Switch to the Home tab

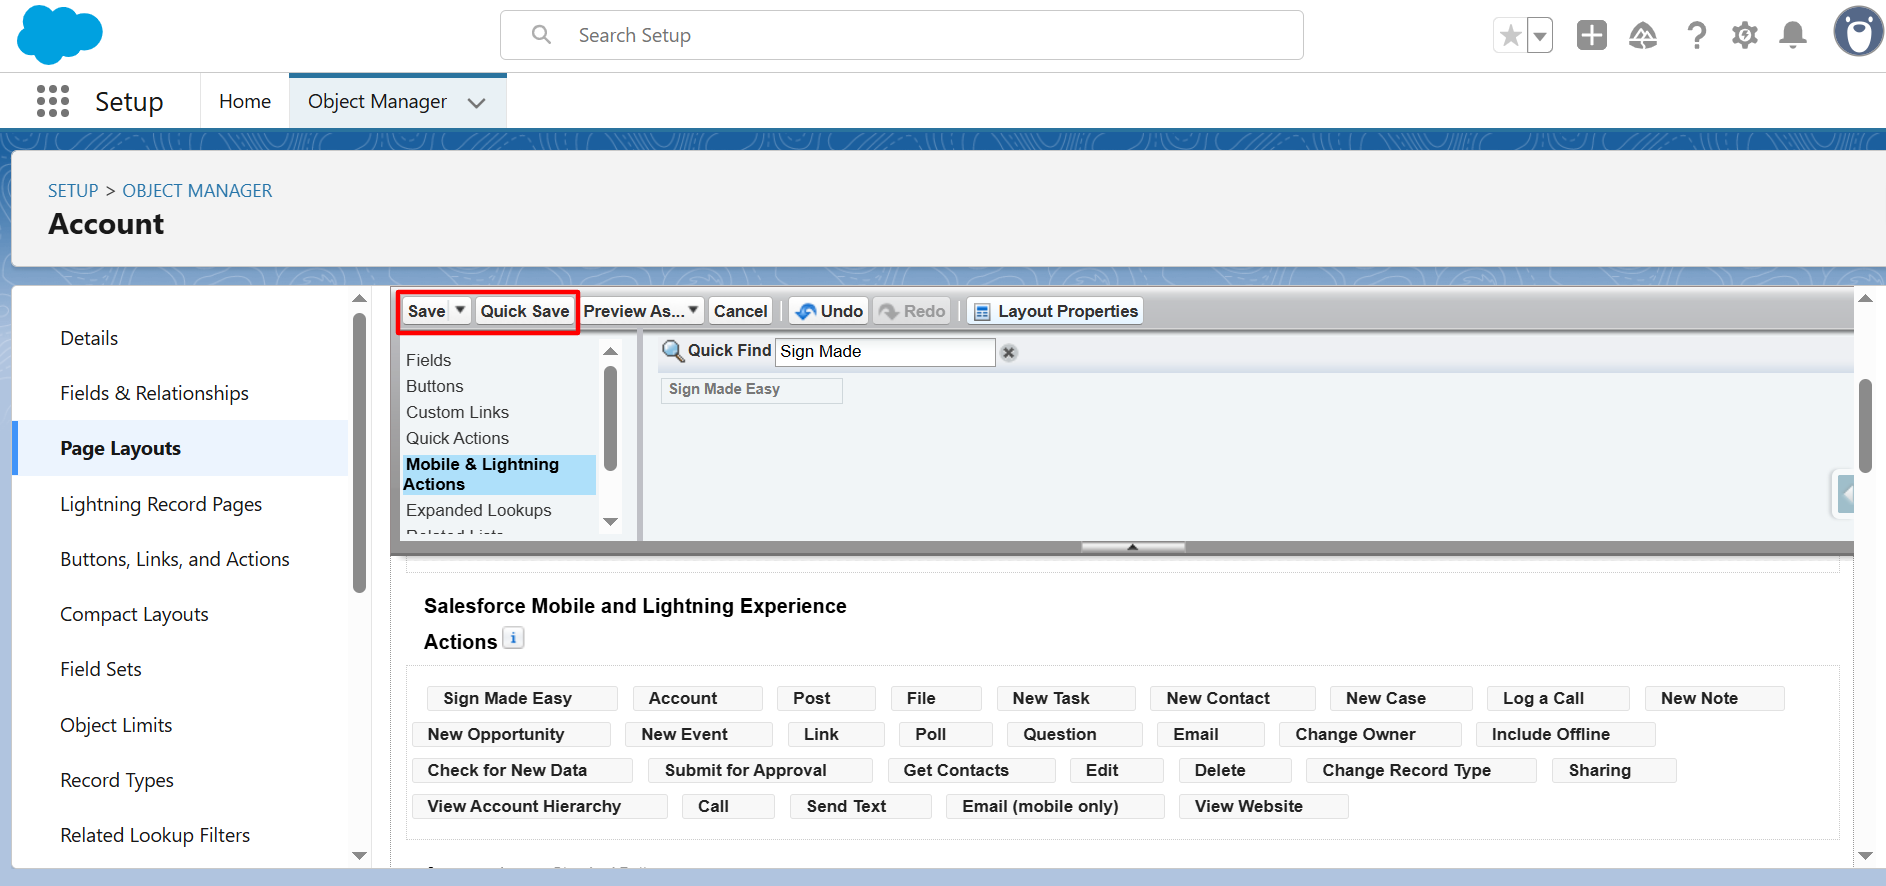click(245, 101)
